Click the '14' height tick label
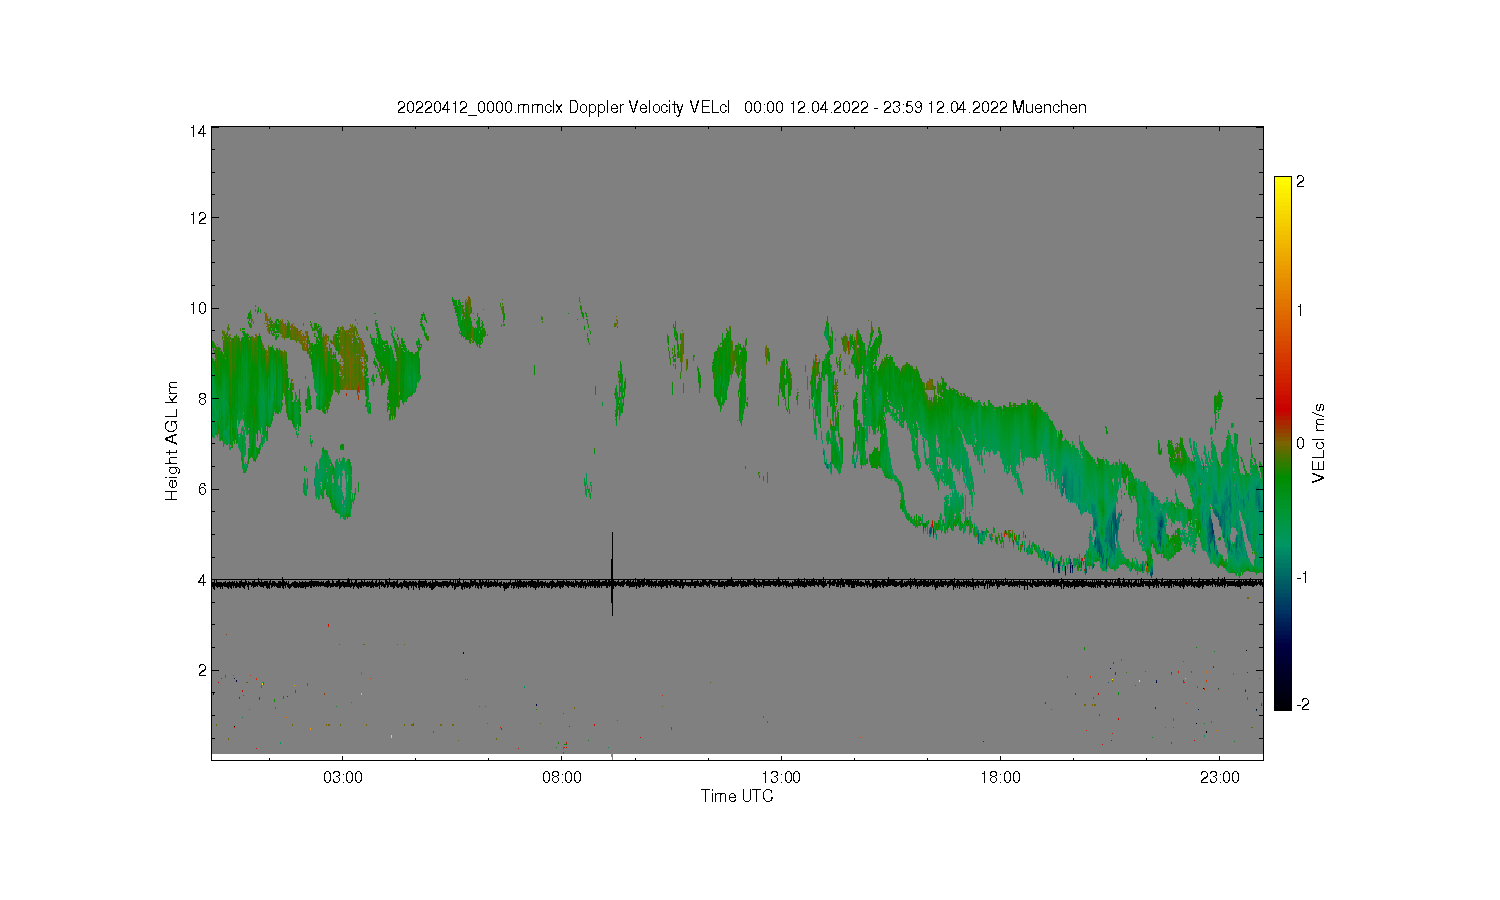This screenshot has width=1500, height=900. pos(198,131)
